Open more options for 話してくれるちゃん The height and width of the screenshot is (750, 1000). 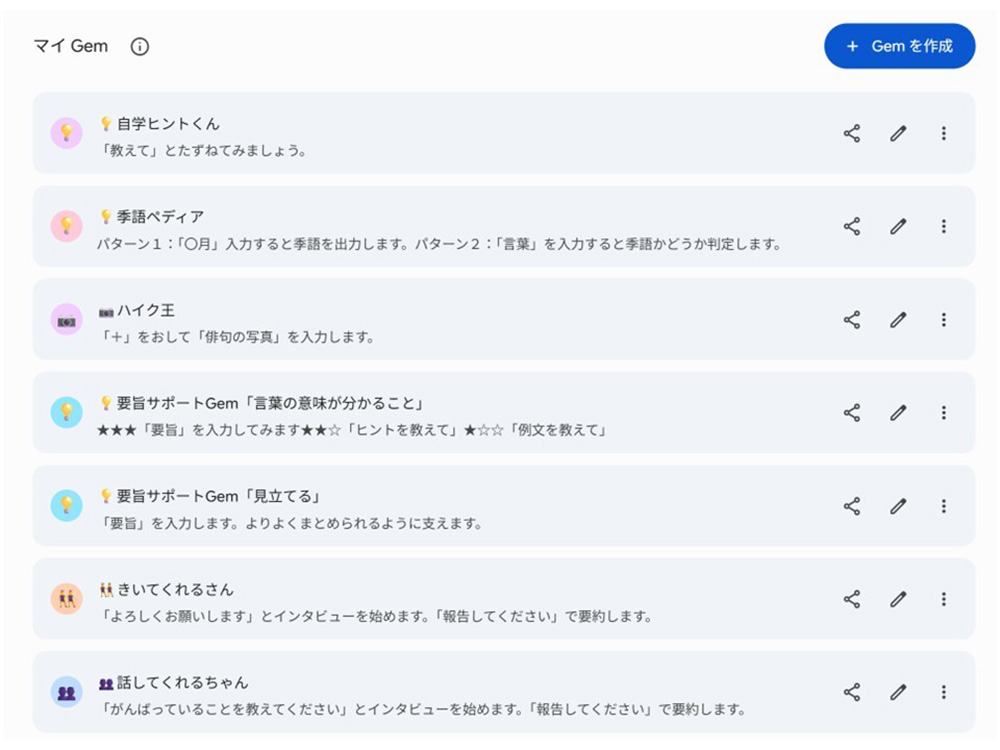(943, 692)
